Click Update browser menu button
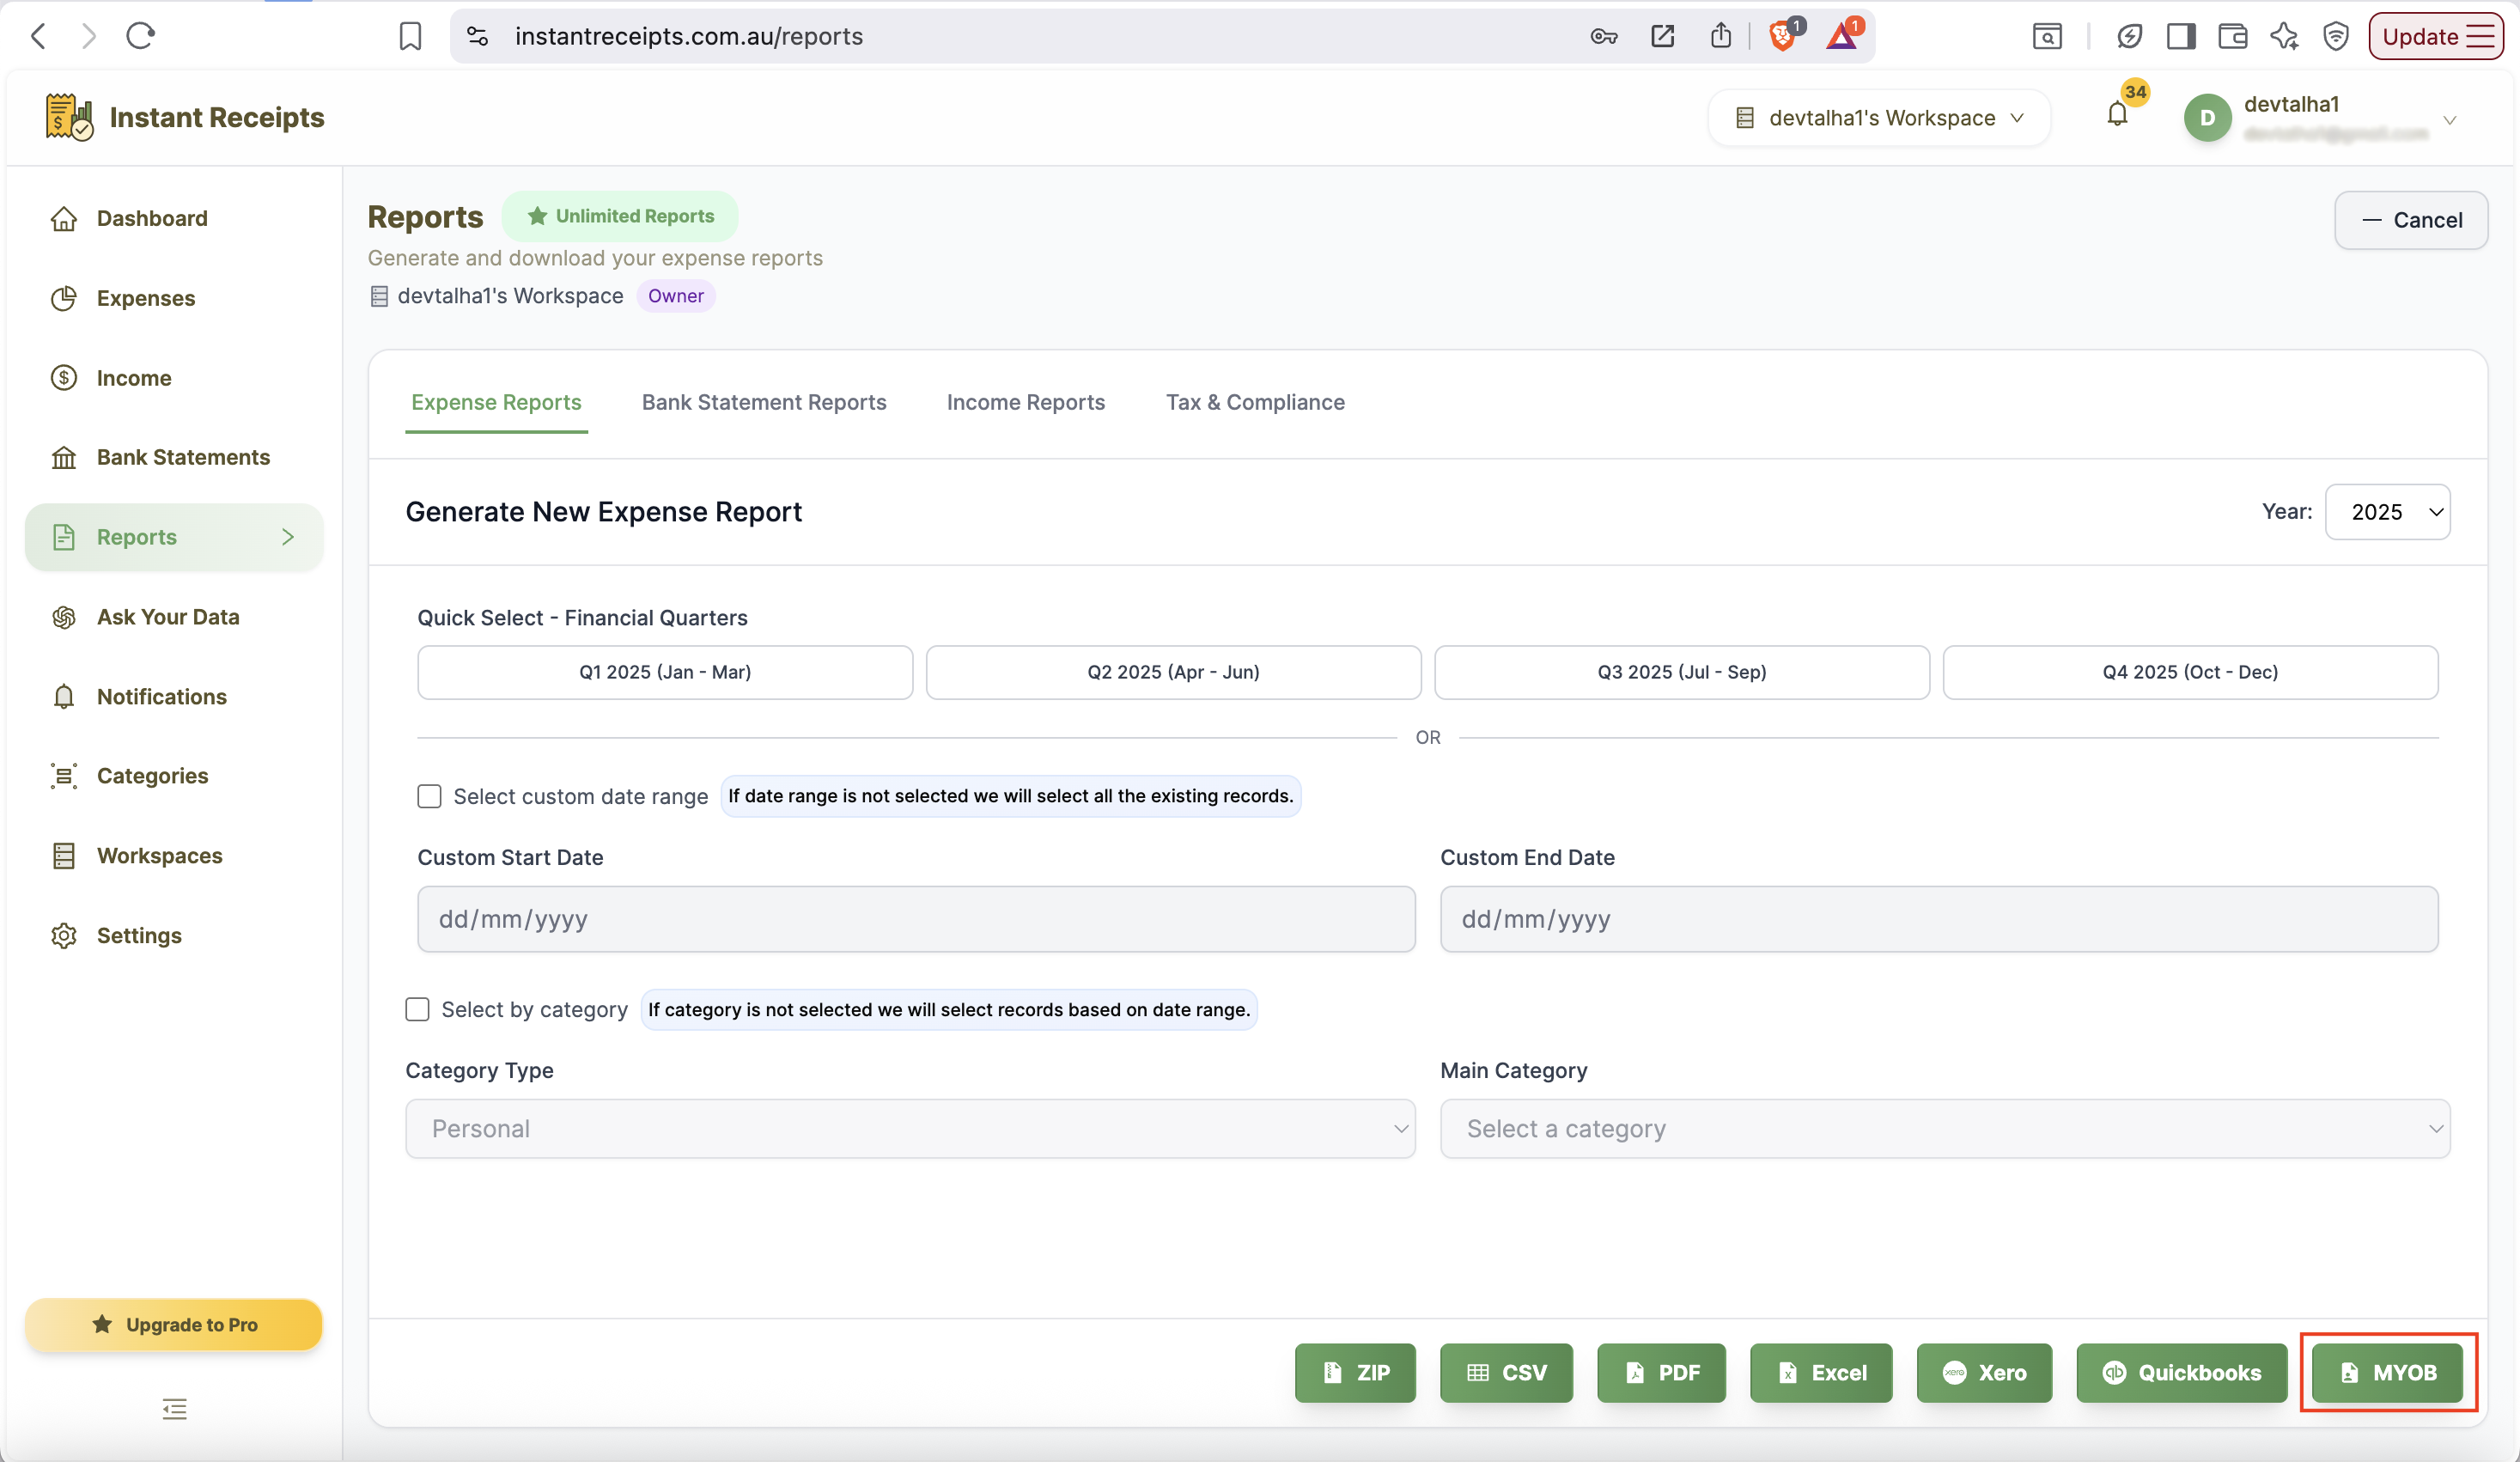 click(2435, 36)
